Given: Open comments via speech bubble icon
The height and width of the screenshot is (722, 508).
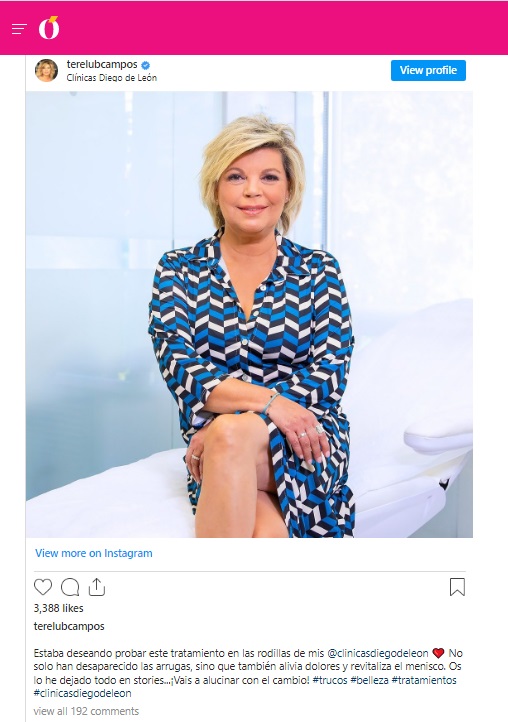Looking at the screenshot, I should click(70, 587).
